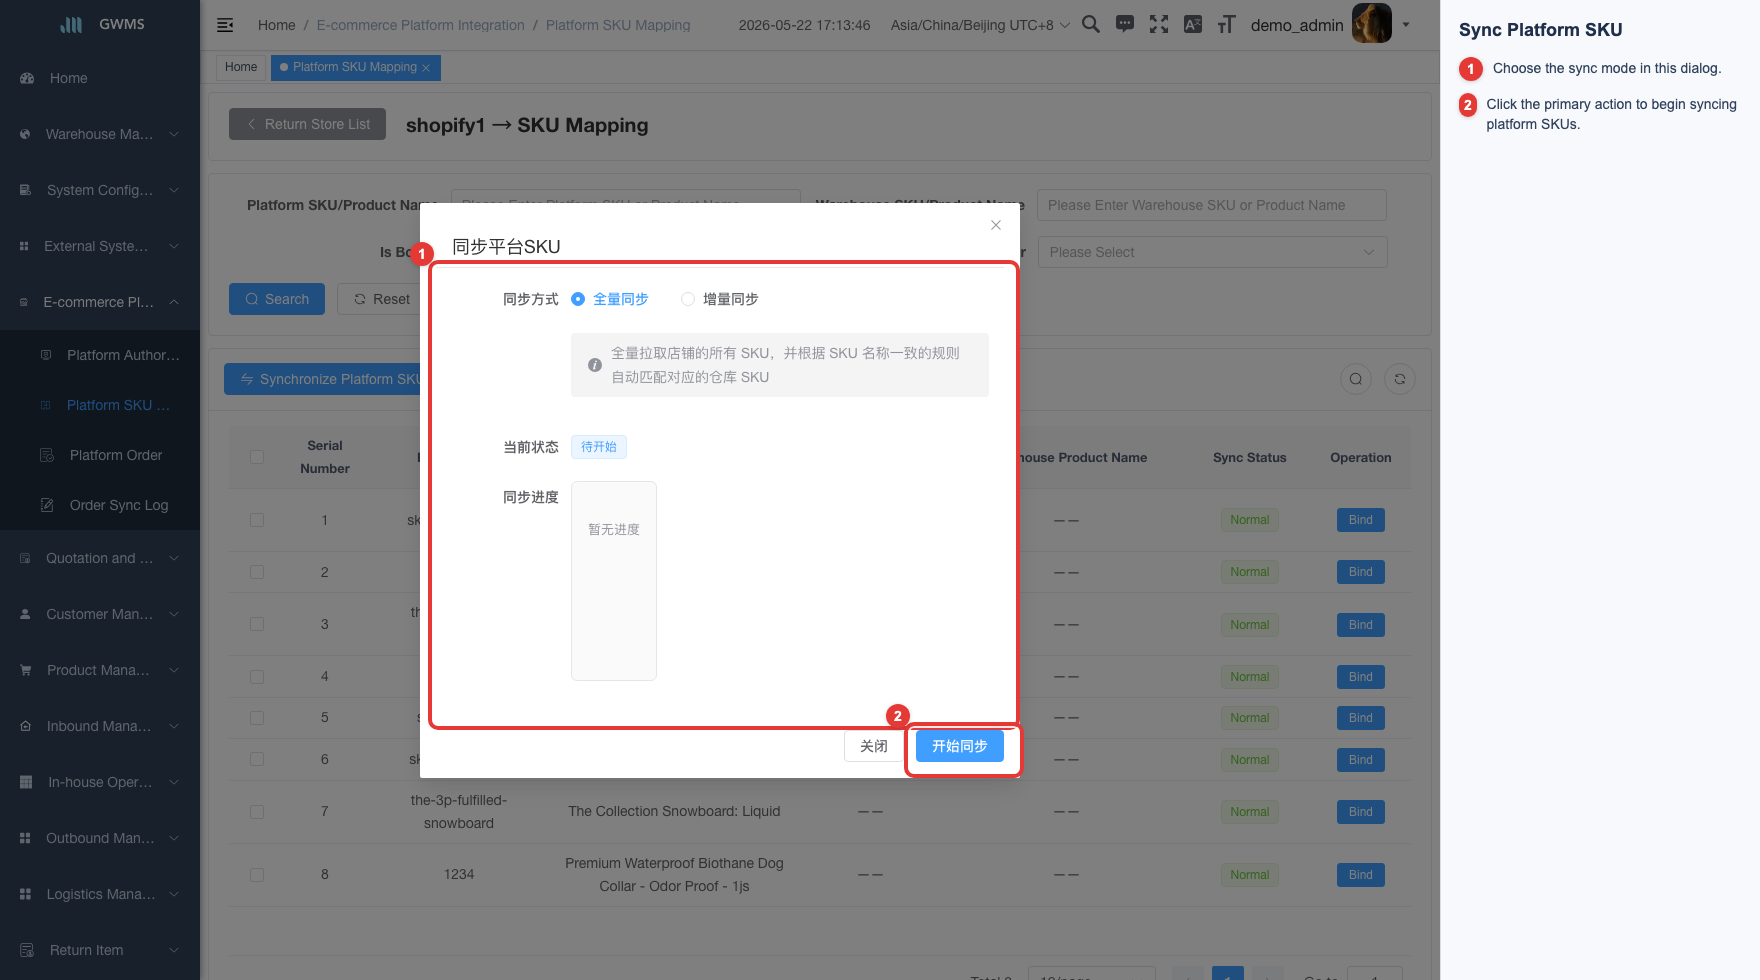This screenshot has height=980, width=1760.
Task: Click Return Store List button
Action: coord(307,124)
